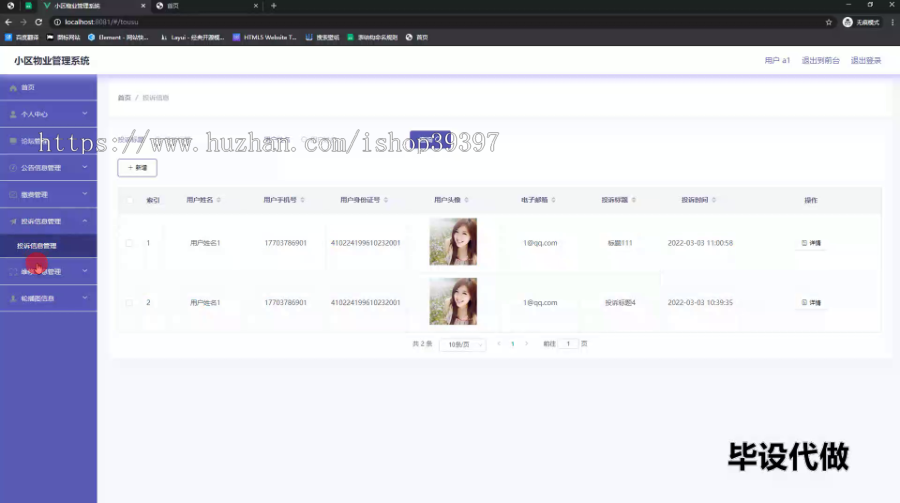Expand the 个人中心 sidebar menu chevron
Viewport: 900px width, 503px height.
click(x=85, y=114)
